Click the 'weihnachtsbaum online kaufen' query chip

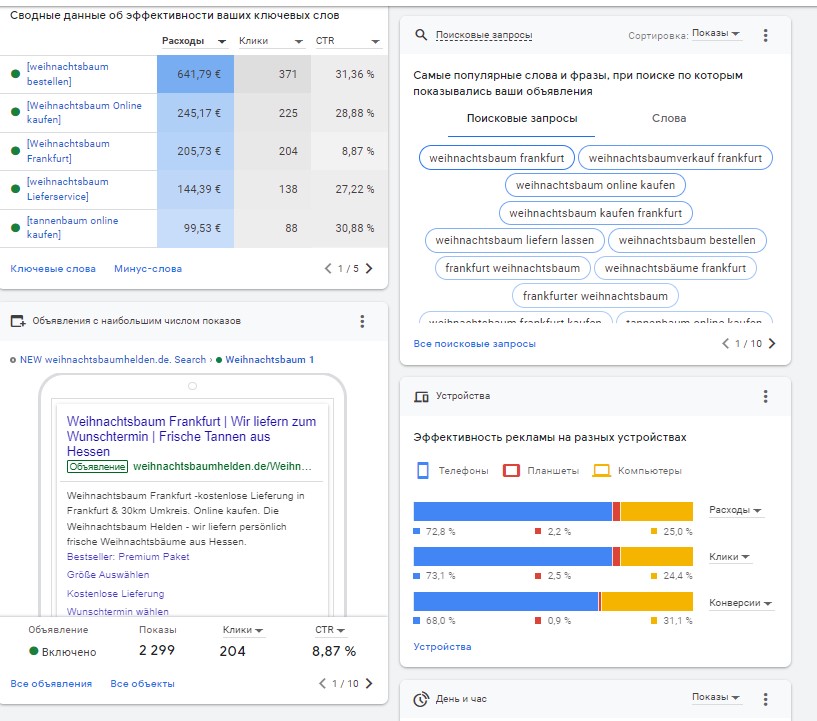point(595,185)
